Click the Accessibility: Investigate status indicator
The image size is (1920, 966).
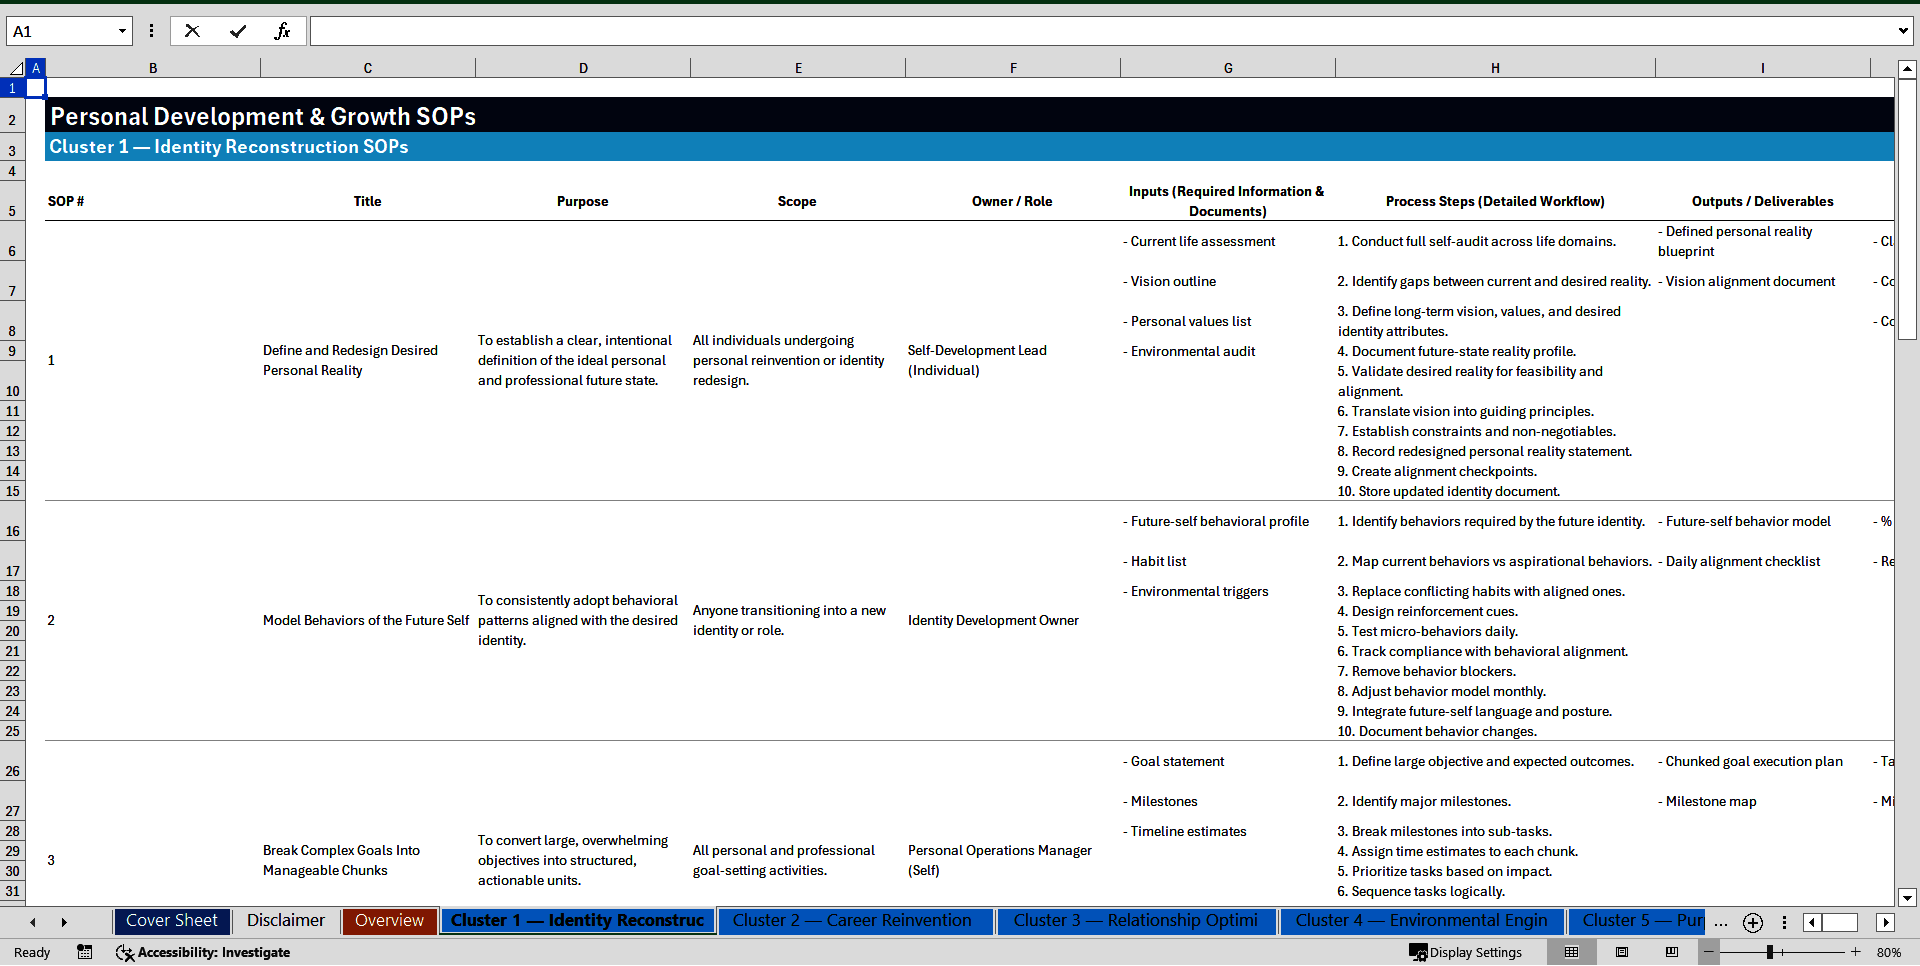(203, 952)
